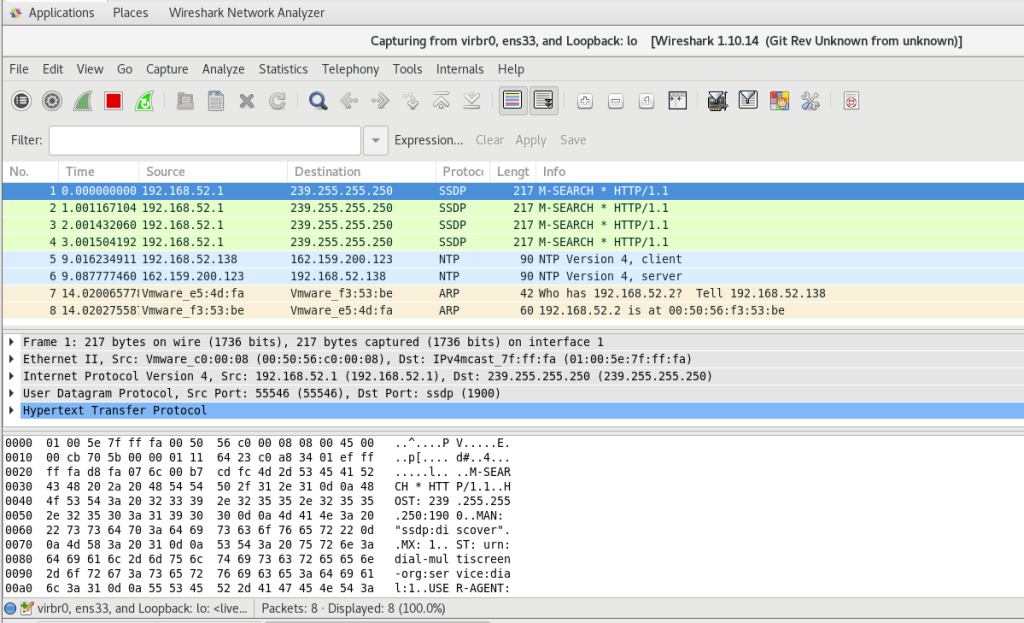Image resolution: width=1024 pixels, height=623 pixels.
Task: Toggle packet list colorize icon
Action: click(x=513, y=101)
